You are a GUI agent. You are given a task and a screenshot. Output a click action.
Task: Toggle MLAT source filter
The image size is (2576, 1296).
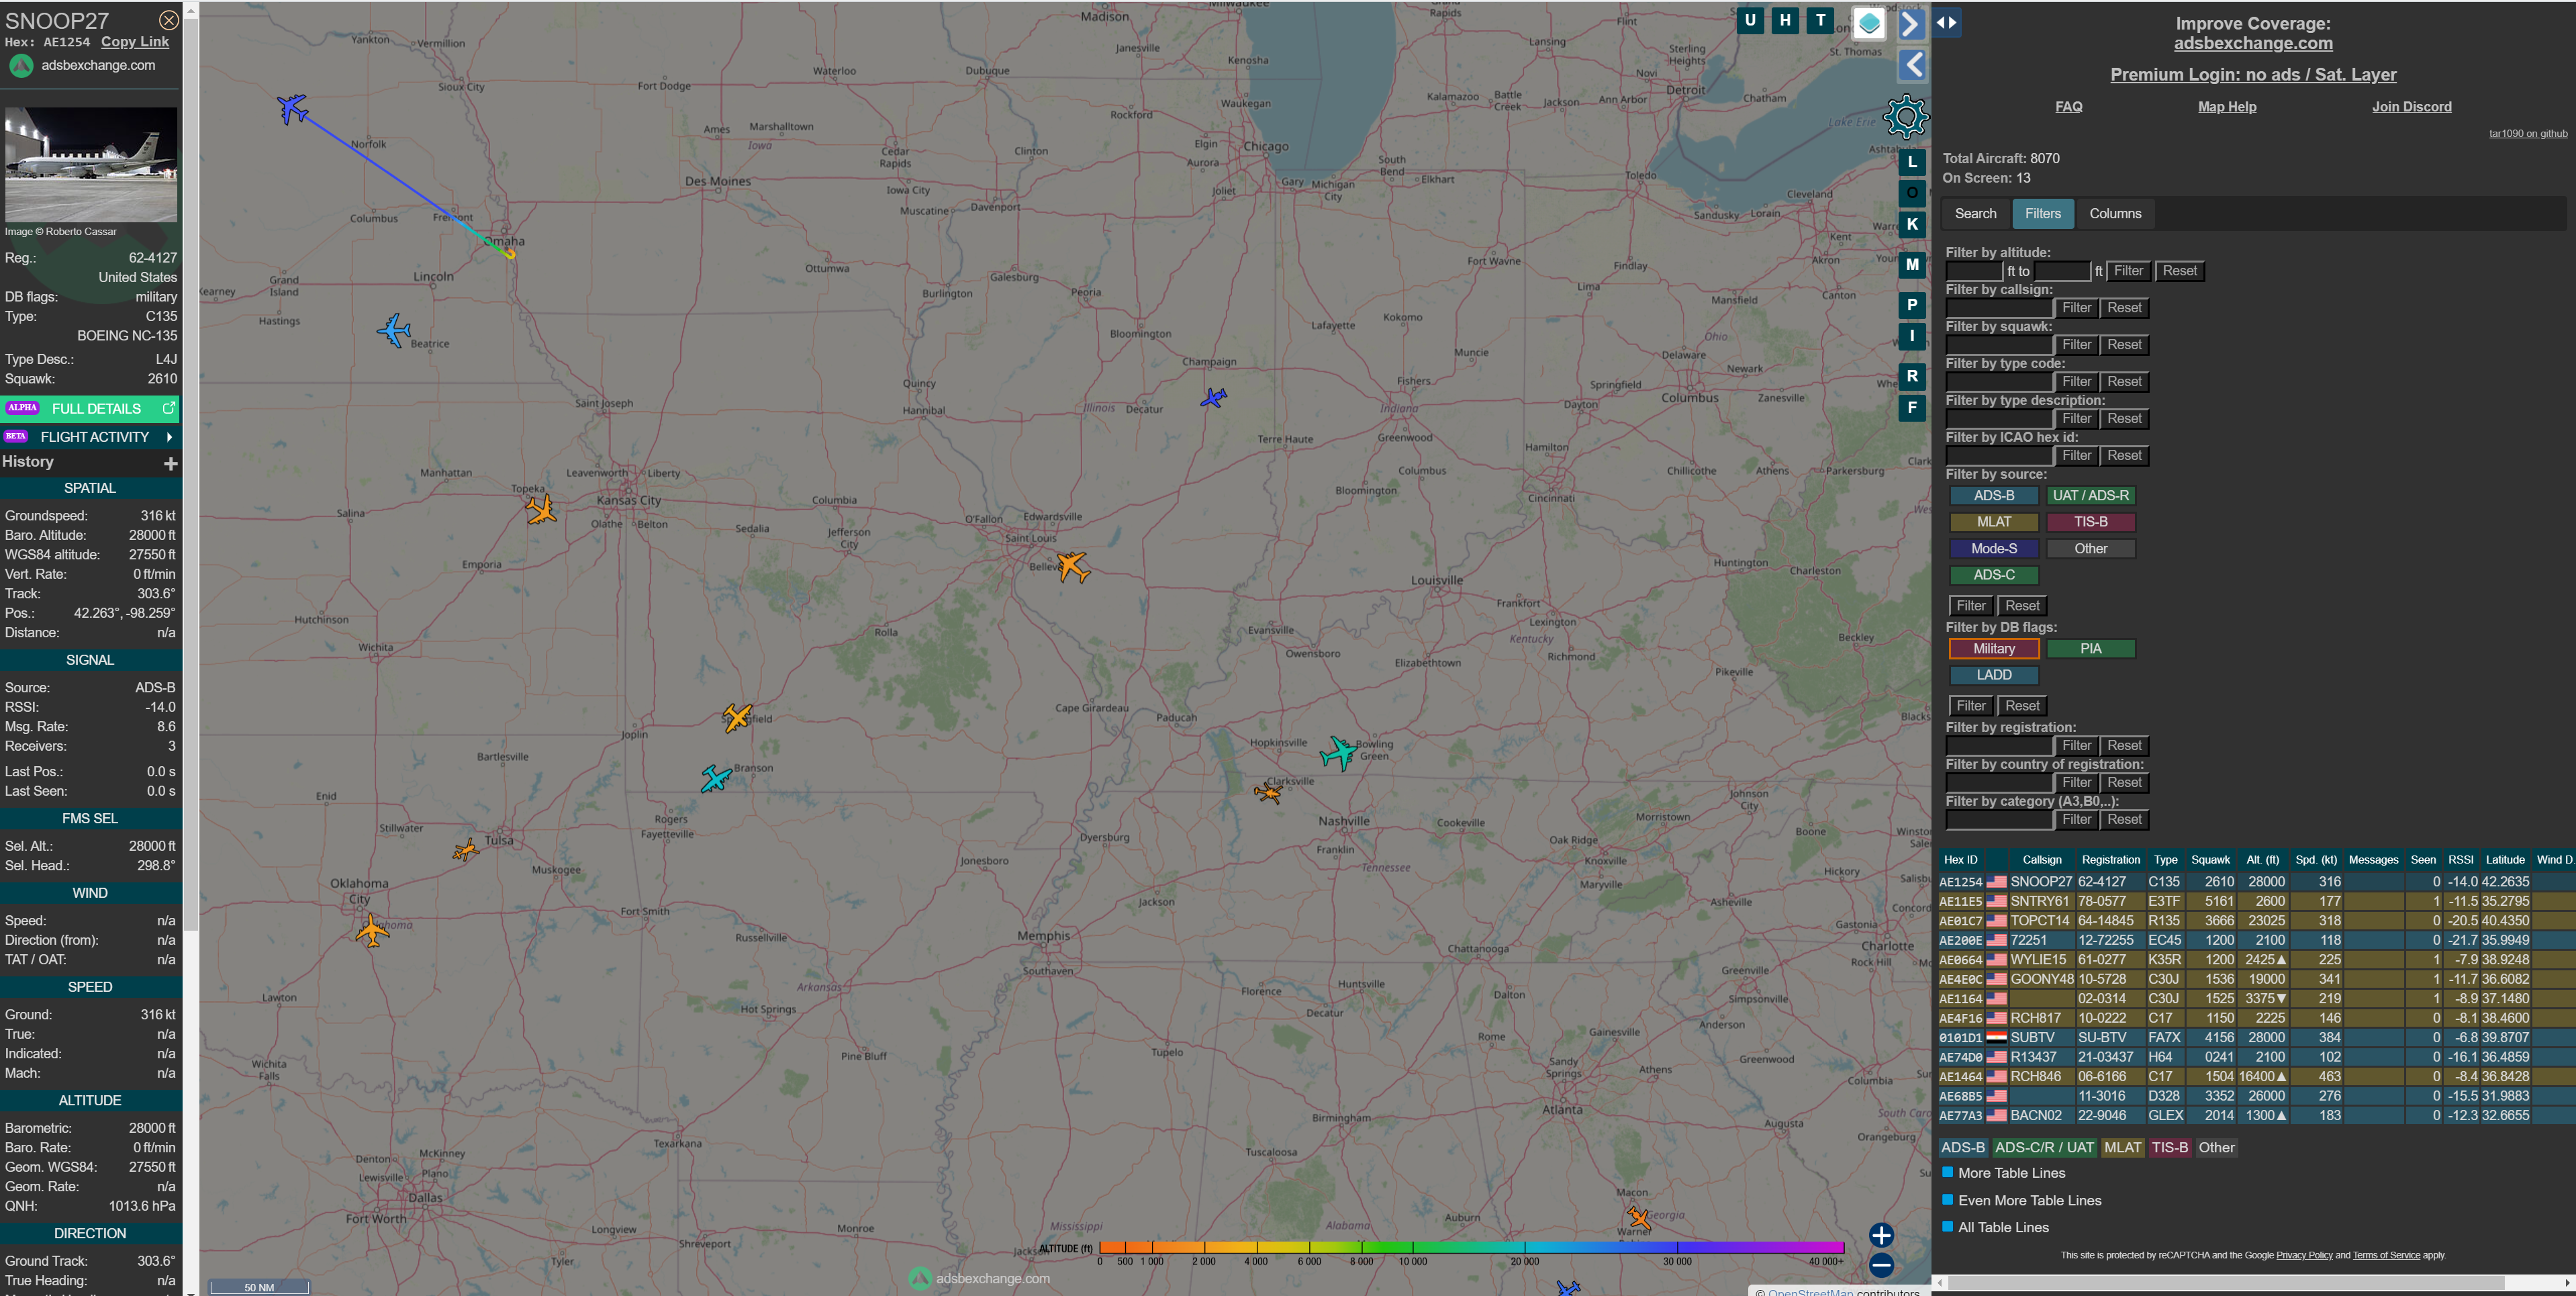[x=1994, y=522]
